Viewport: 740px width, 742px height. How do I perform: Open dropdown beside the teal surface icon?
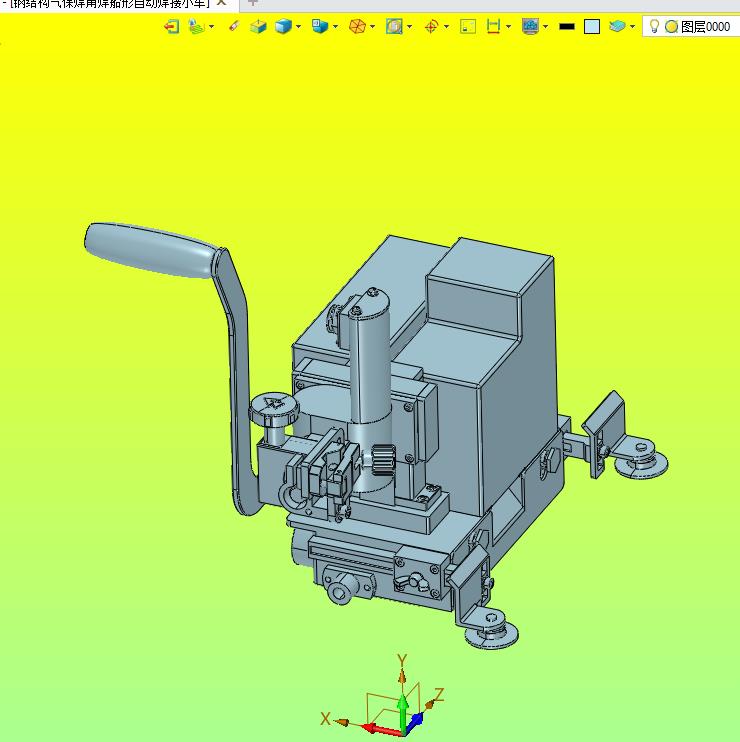[x=633, y=26]
